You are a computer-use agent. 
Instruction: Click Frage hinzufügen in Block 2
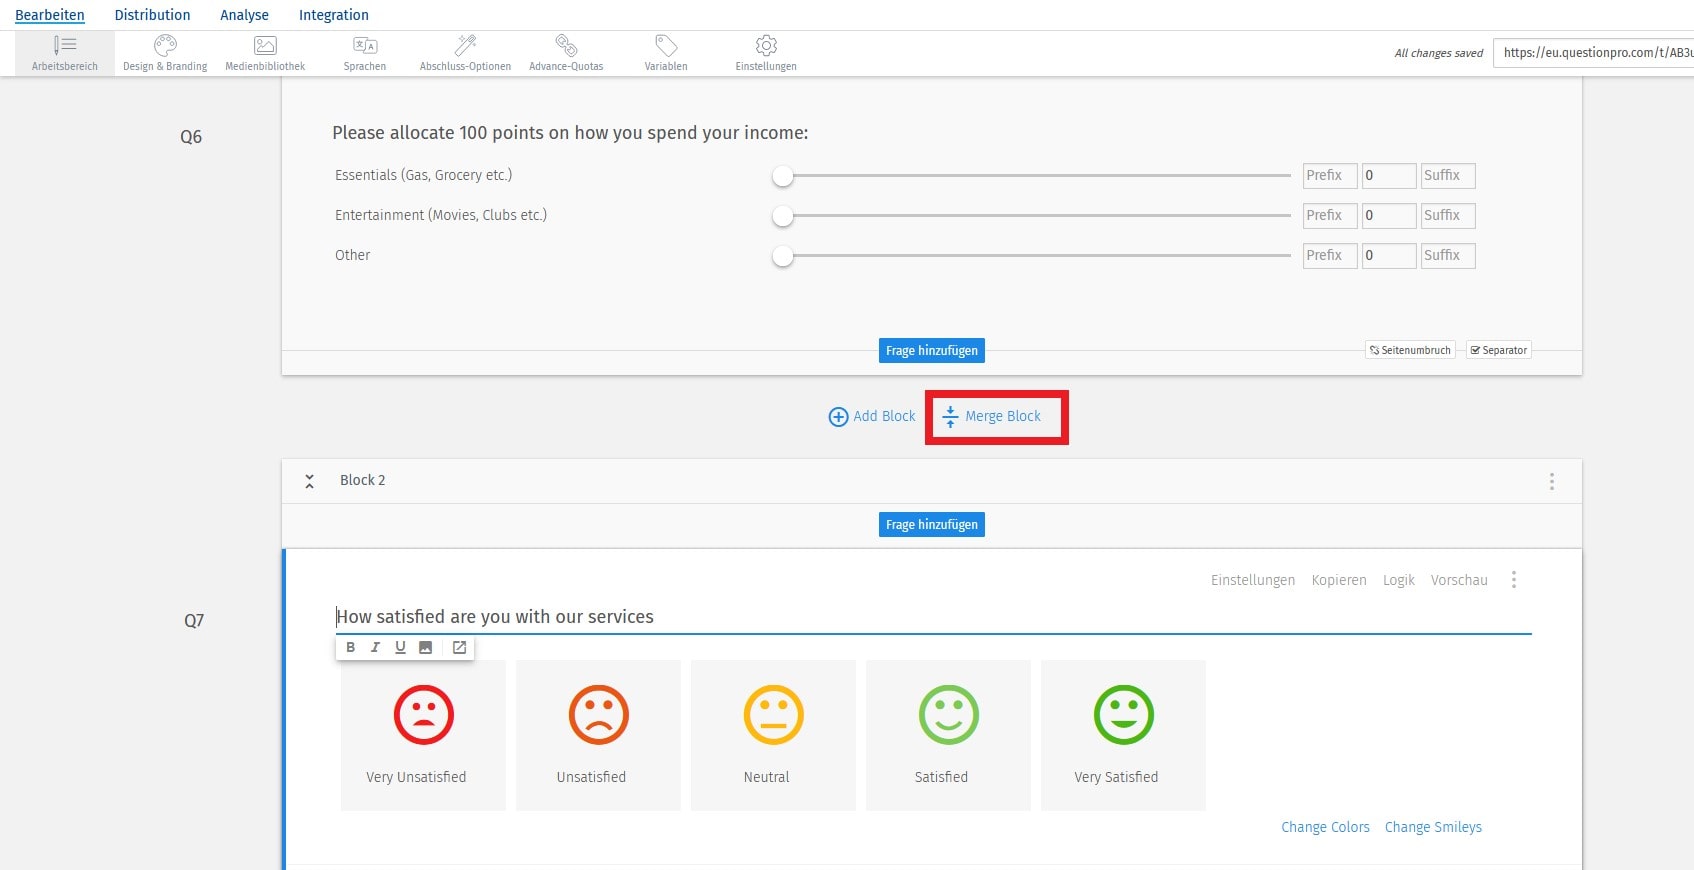tap(932, 525)
